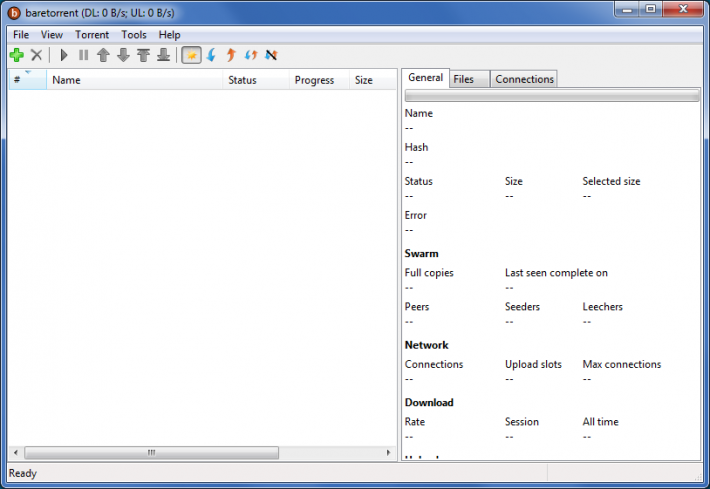This screenshot has width=710, height=489.
Task: Switch to the Files tab
Action: click(x=469, y=79)
